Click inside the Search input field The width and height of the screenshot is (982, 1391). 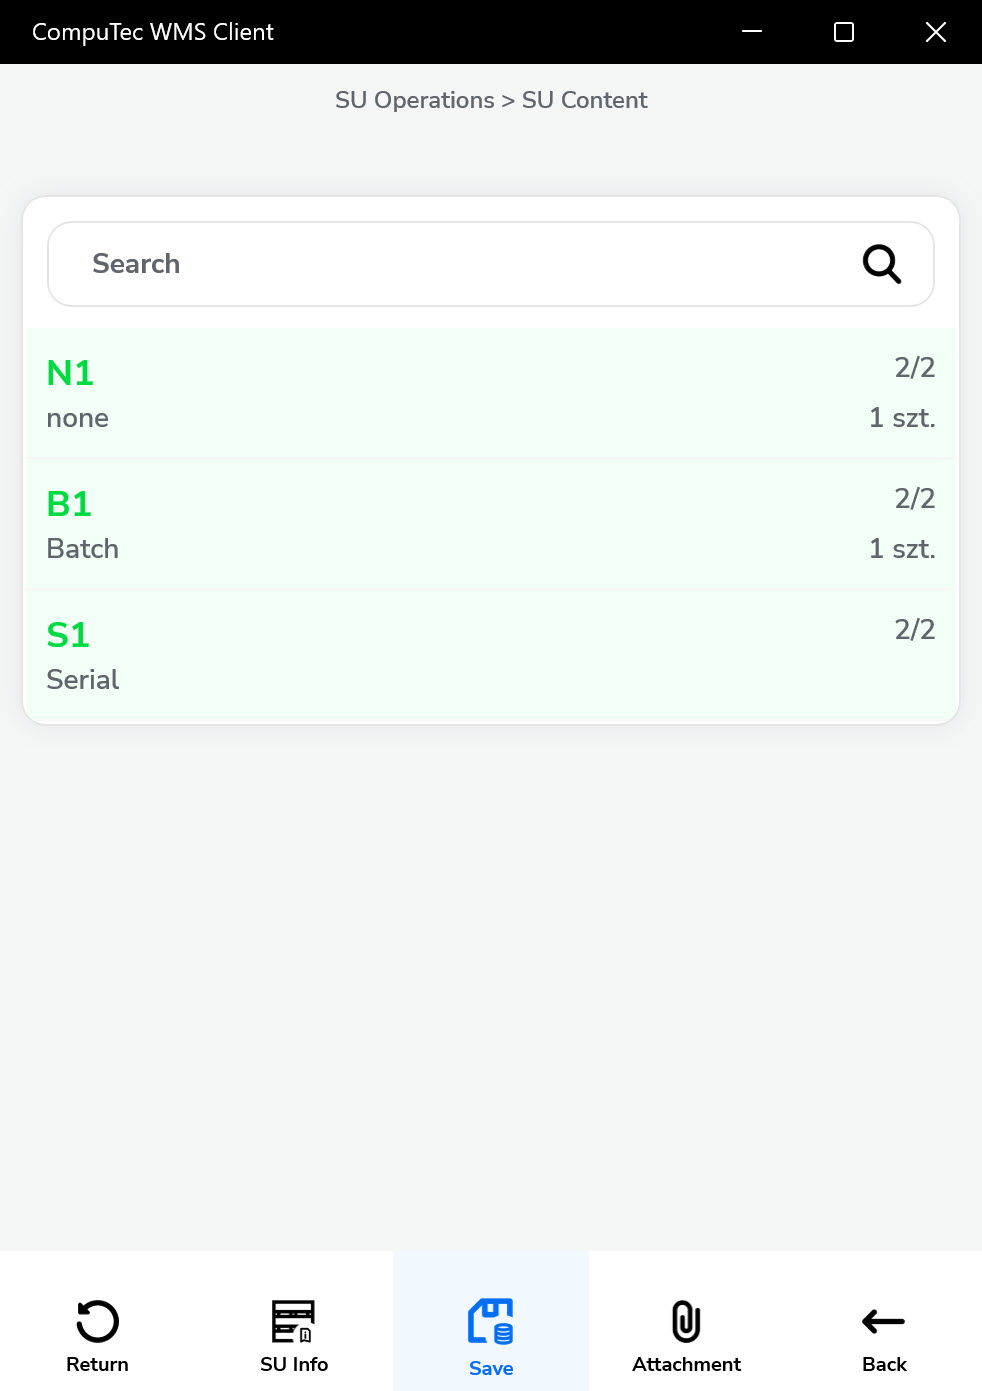450,264
